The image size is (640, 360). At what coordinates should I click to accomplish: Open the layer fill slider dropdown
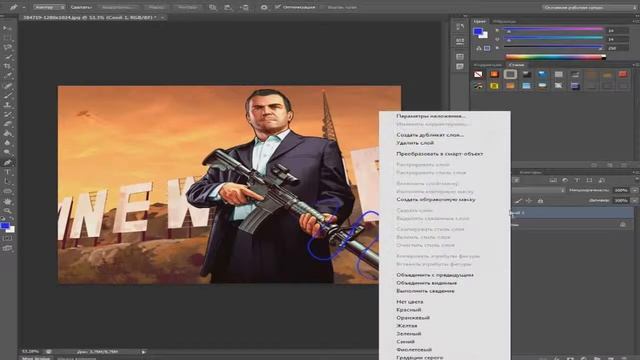point(635,200)
